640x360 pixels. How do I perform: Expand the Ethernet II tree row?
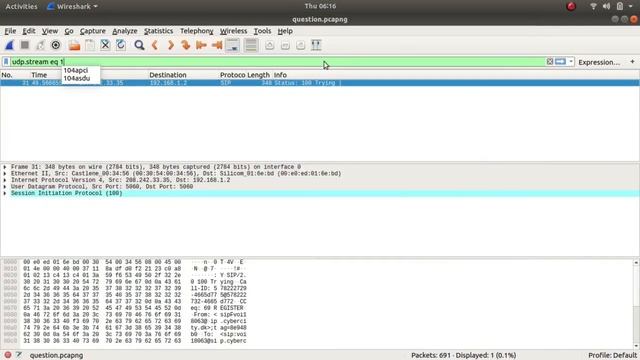point(5,173)
